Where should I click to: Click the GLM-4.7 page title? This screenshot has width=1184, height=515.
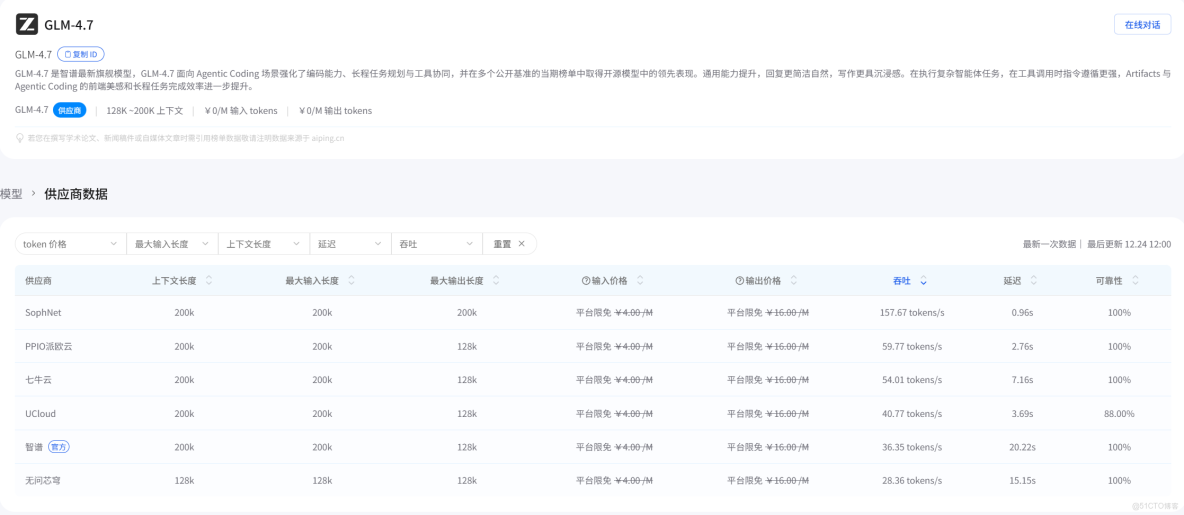[69, 25]
